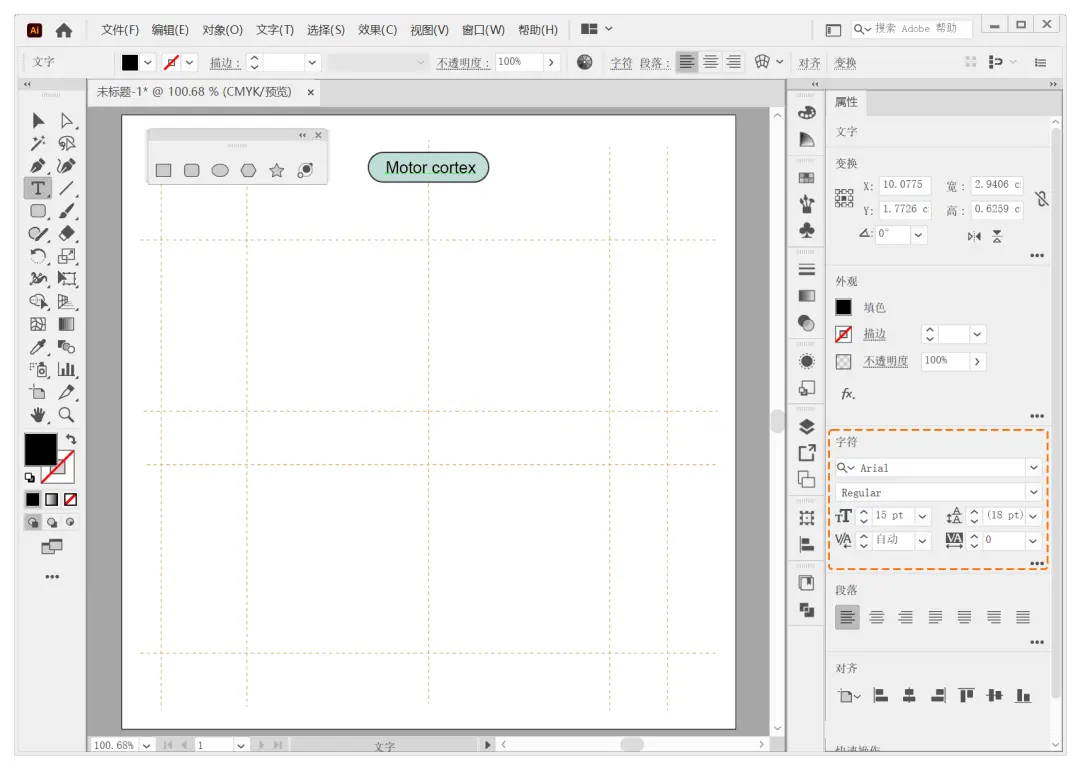
Task: Select the Eyedropper tool
Action: click(38, 347)
